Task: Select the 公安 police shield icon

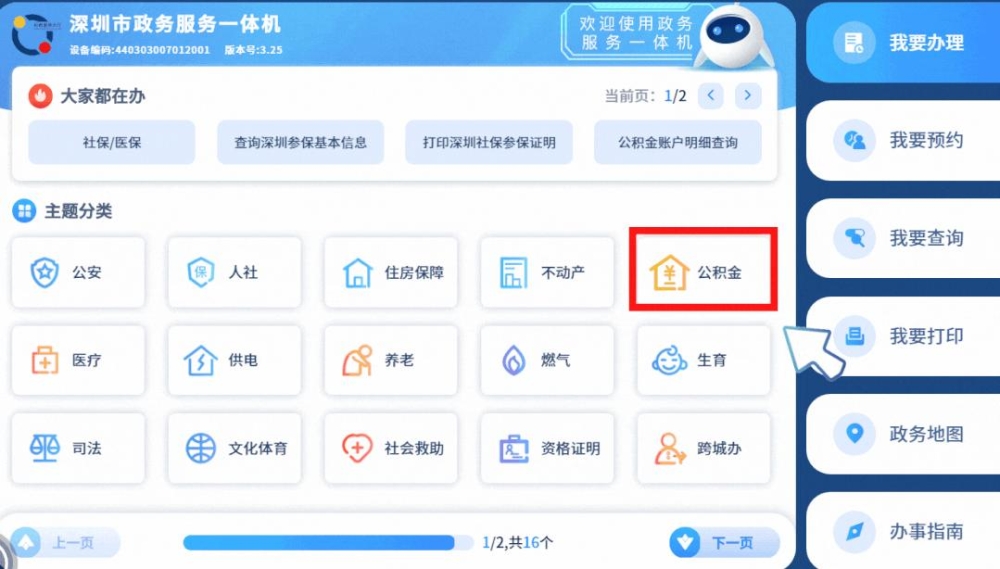Action: click(45, 272)
